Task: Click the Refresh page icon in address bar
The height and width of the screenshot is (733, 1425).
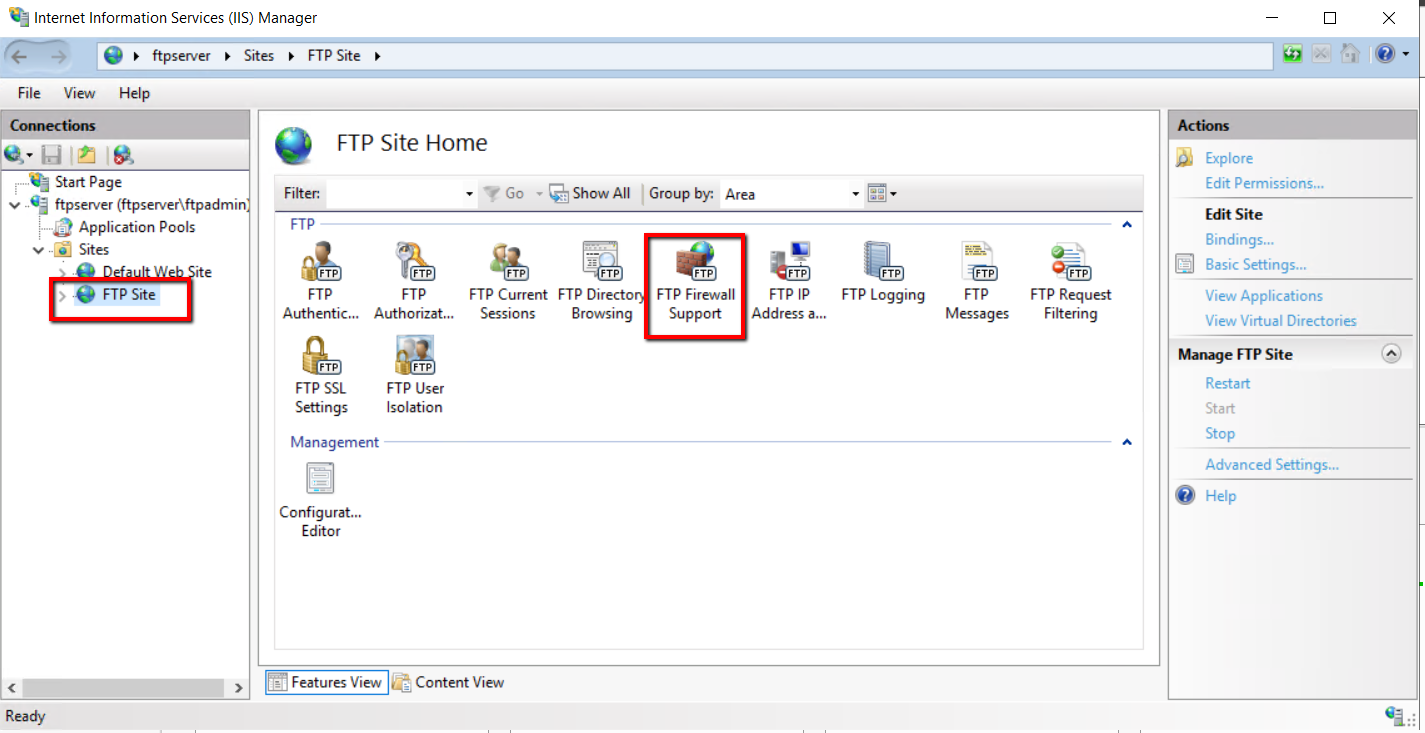Action: [x=1293, y=54]
